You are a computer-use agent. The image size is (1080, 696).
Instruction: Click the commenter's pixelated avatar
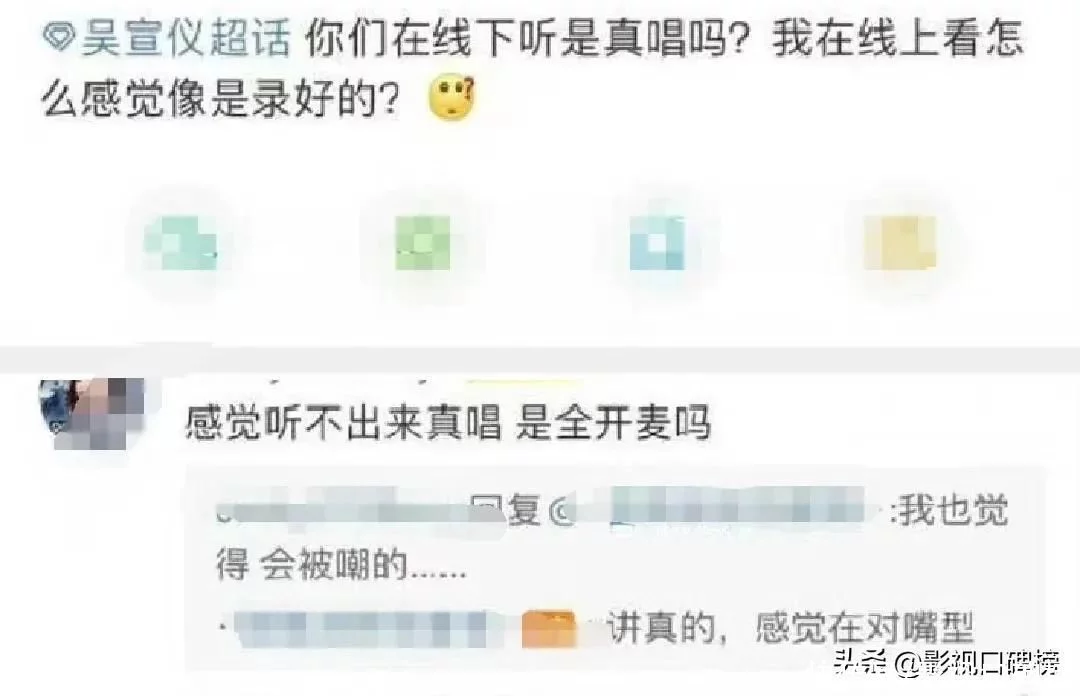click(92, 413)
